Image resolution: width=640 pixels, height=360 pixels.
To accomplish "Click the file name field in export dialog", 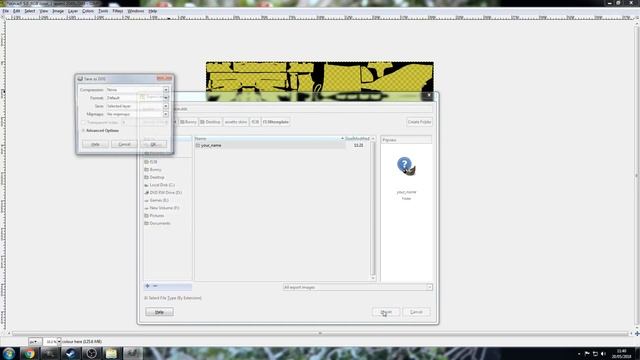I will click(302, 109).
